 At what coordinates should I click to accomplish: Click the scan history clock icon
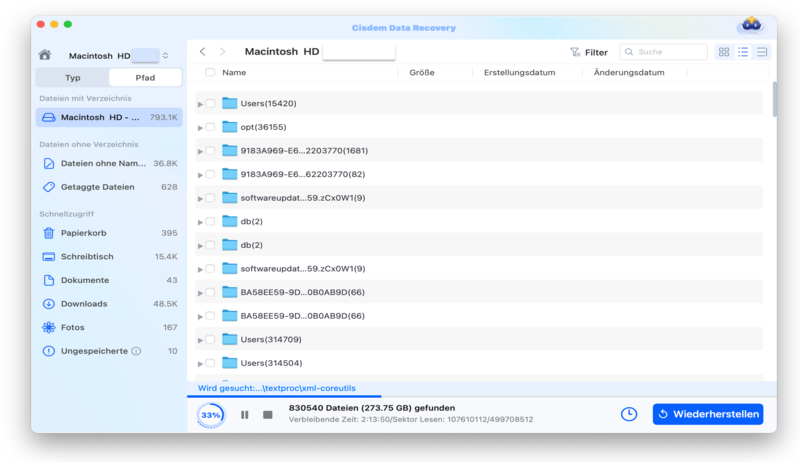coord(629,414)
